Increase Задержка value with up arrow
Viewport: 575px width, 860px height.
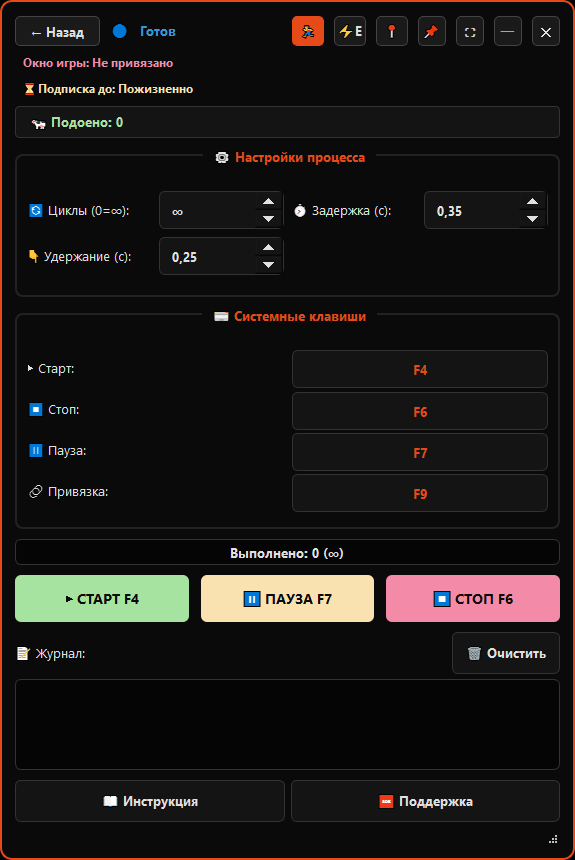[x=532, y=201]
